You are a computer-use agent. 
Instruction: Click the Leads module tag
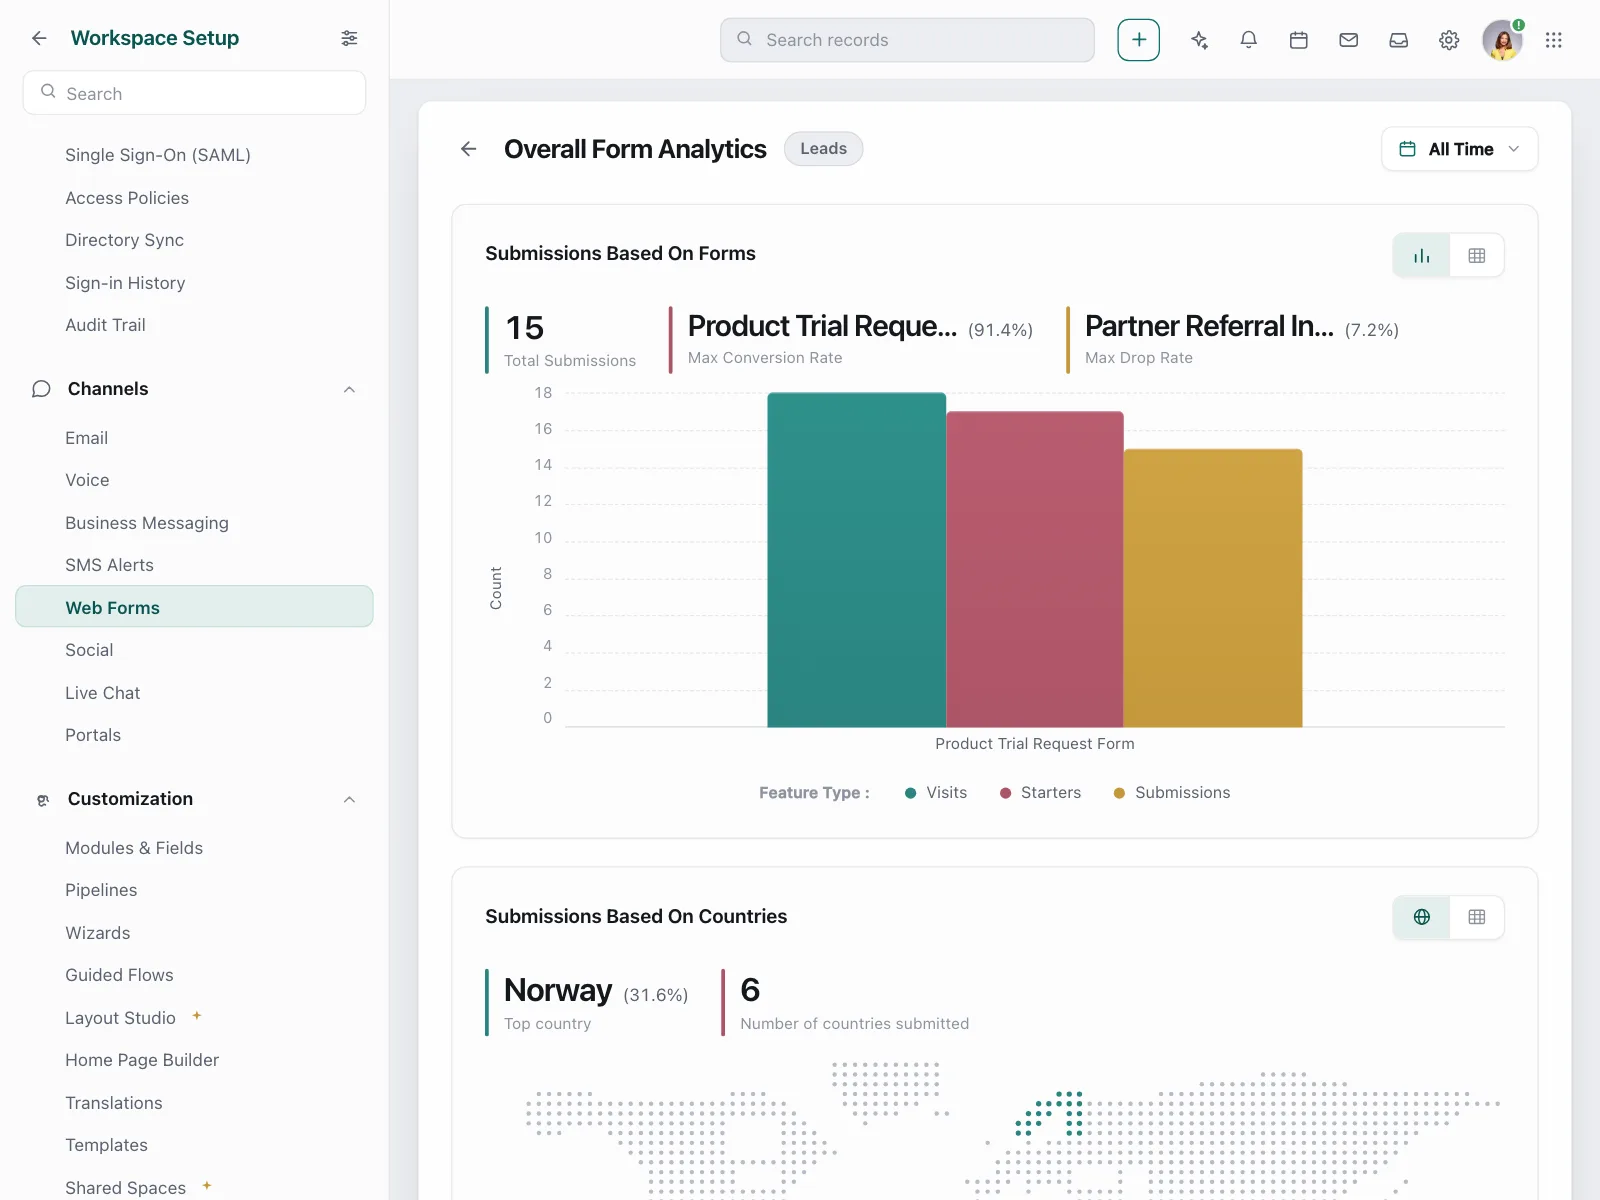pyautogui.click(x=823, y=149)
